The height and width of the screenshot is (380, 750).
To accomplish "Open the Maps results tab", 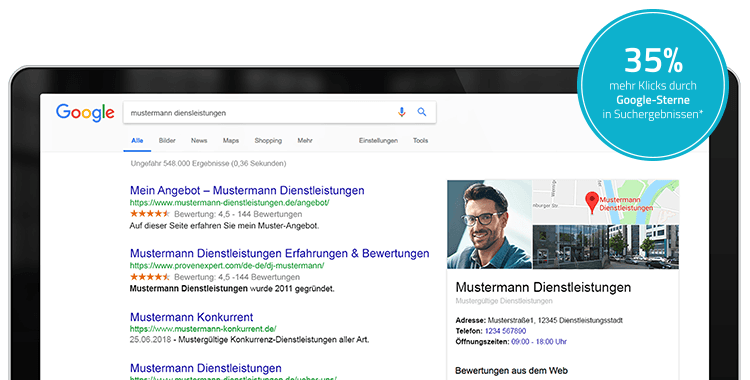I will coord(231,141).
